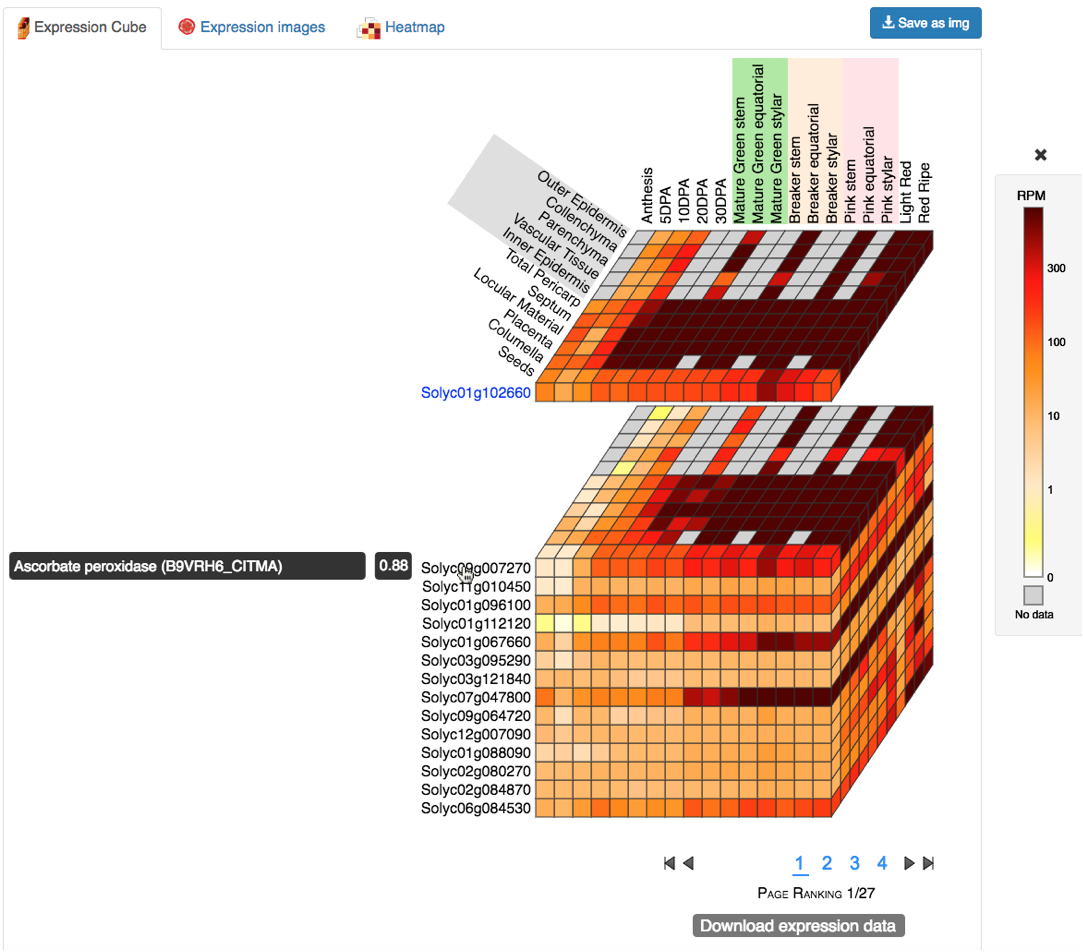Go to previous page arrow
Viewport: 1083px width, 952px height.
[688, 863]
